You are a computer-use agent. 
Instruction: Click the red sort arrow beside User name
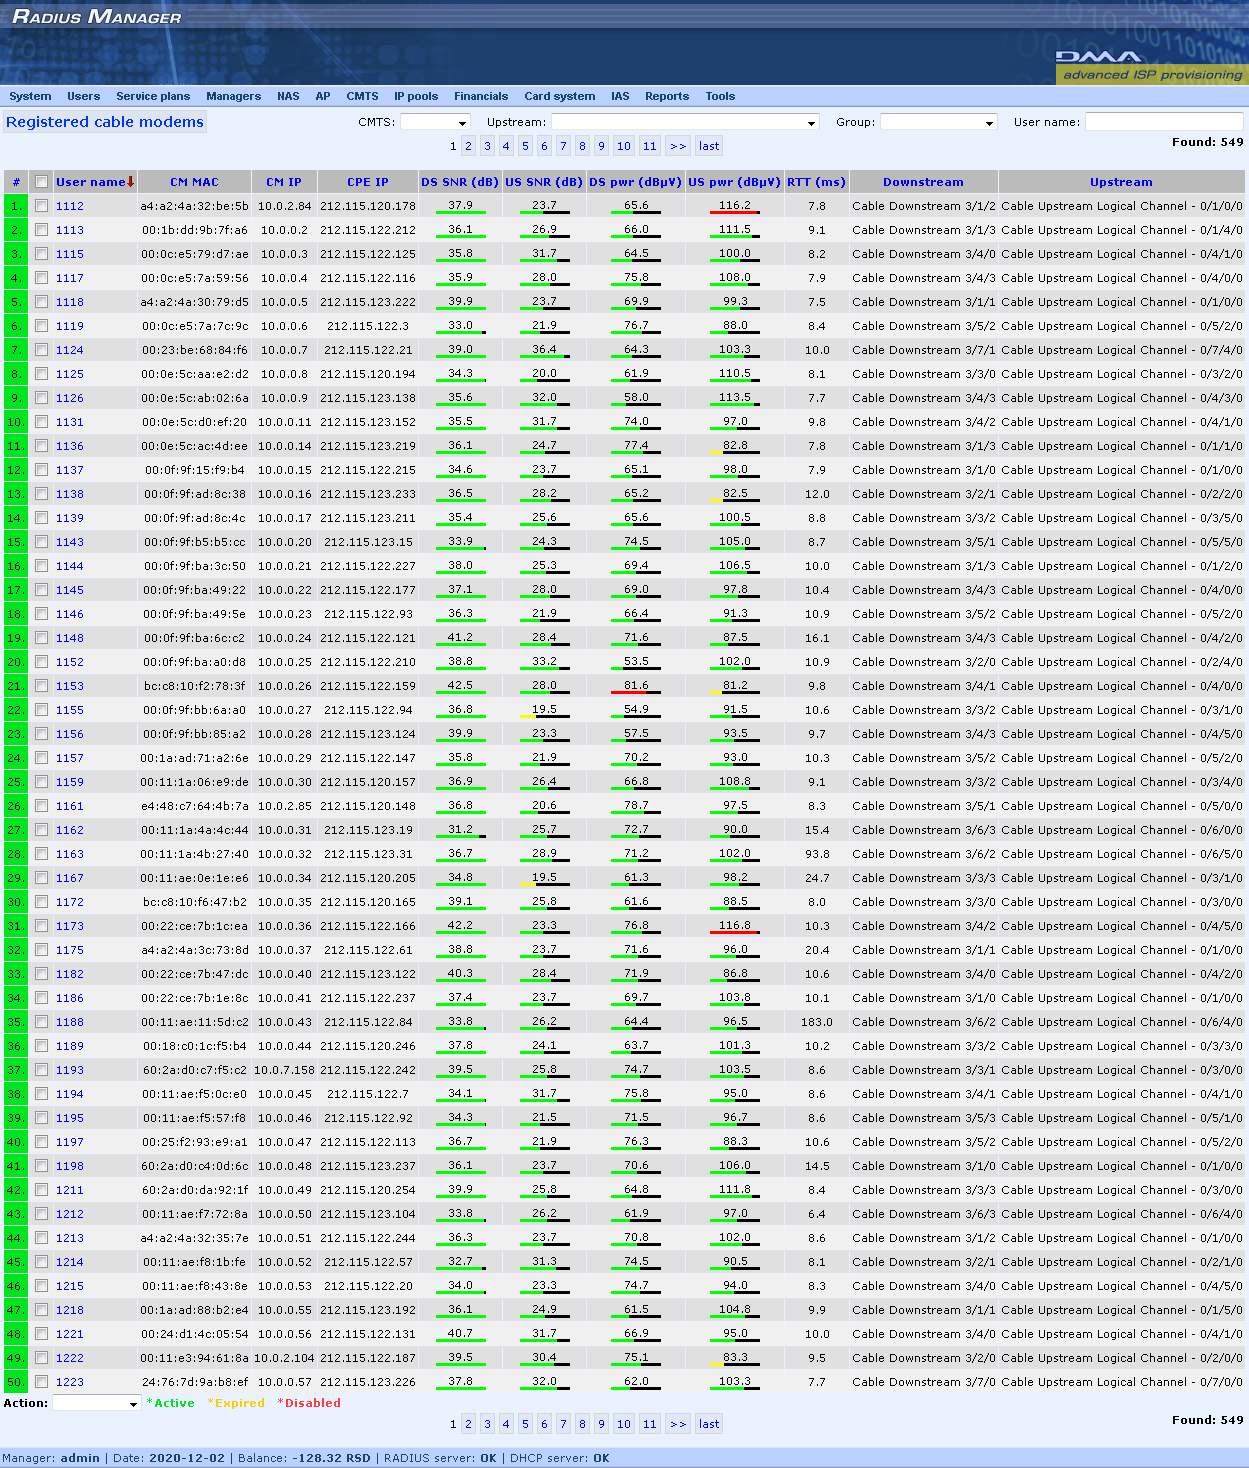click(130, 182)
